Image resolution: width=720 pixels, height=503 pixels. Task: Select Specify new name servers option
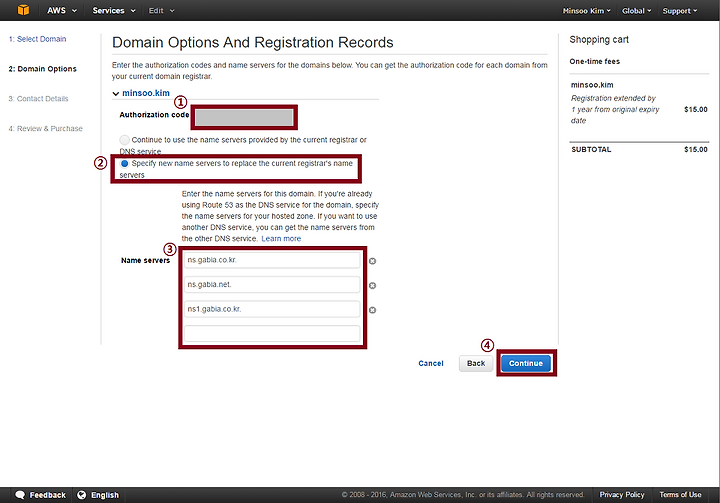point(124,164)
